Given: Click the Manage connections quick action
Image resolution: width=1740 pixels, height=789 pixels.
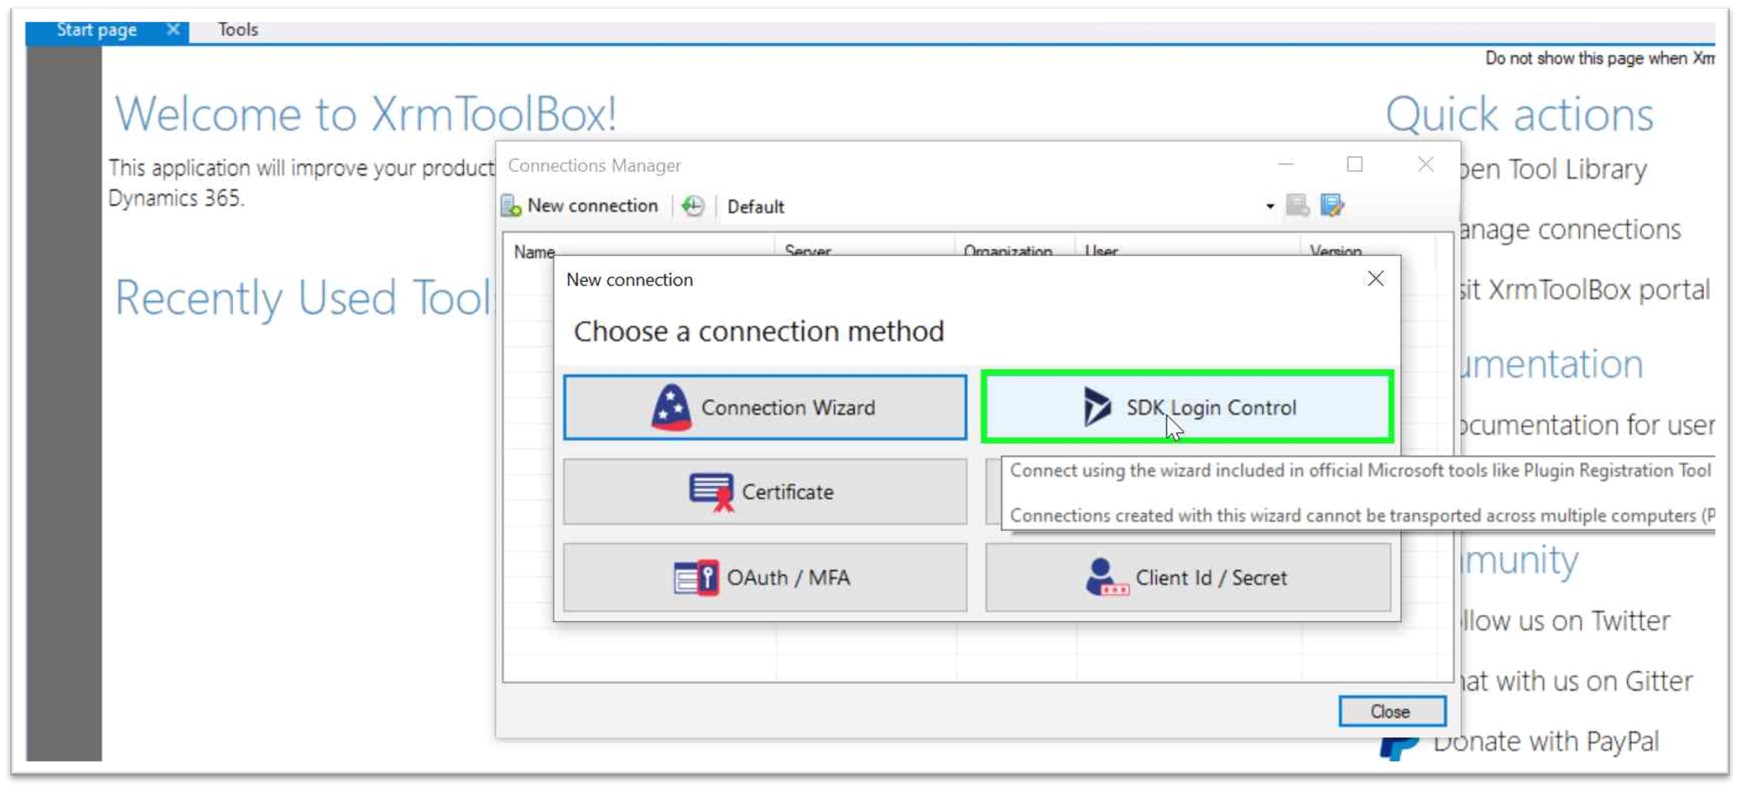Looking at the screenshot, I should tap(1568, 230).
